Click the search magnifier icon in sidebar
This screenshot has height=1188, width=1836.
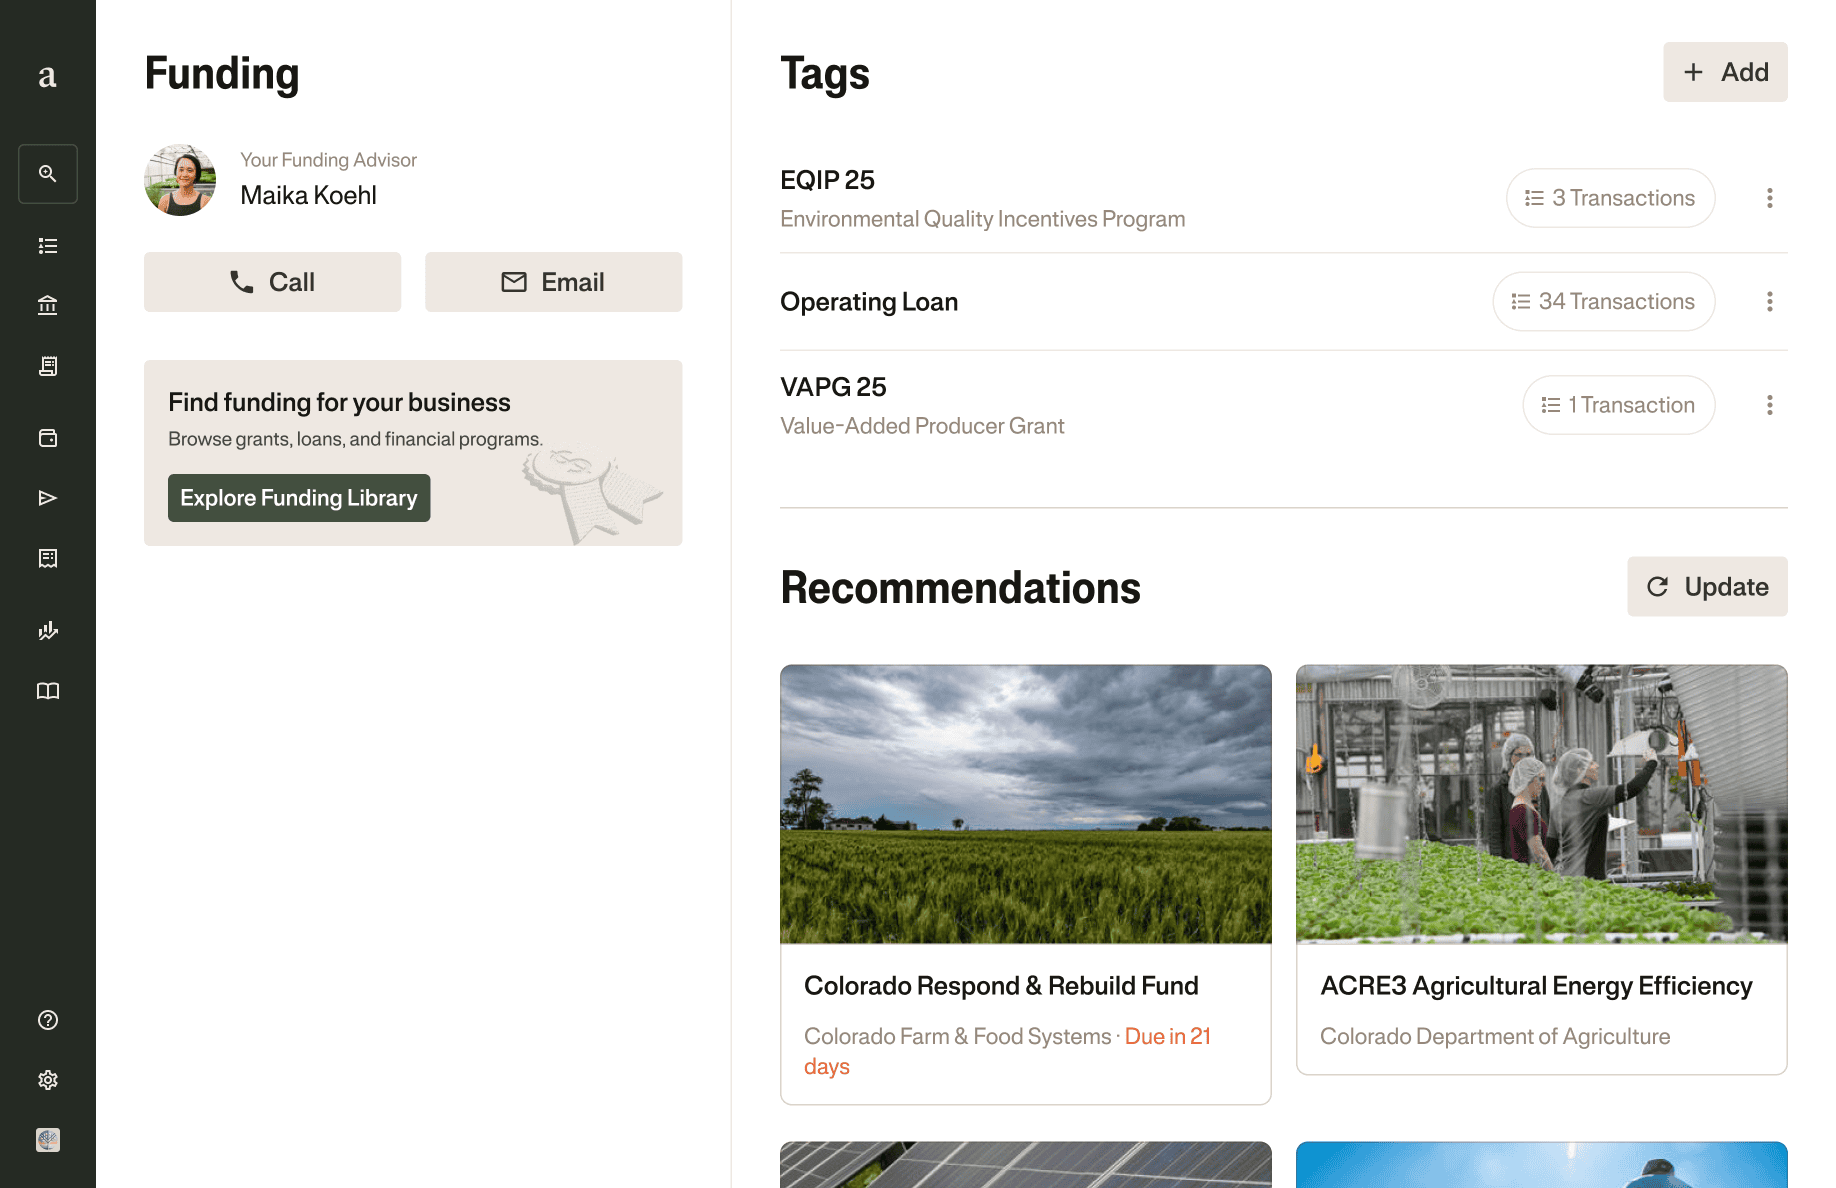pos(47,174)
